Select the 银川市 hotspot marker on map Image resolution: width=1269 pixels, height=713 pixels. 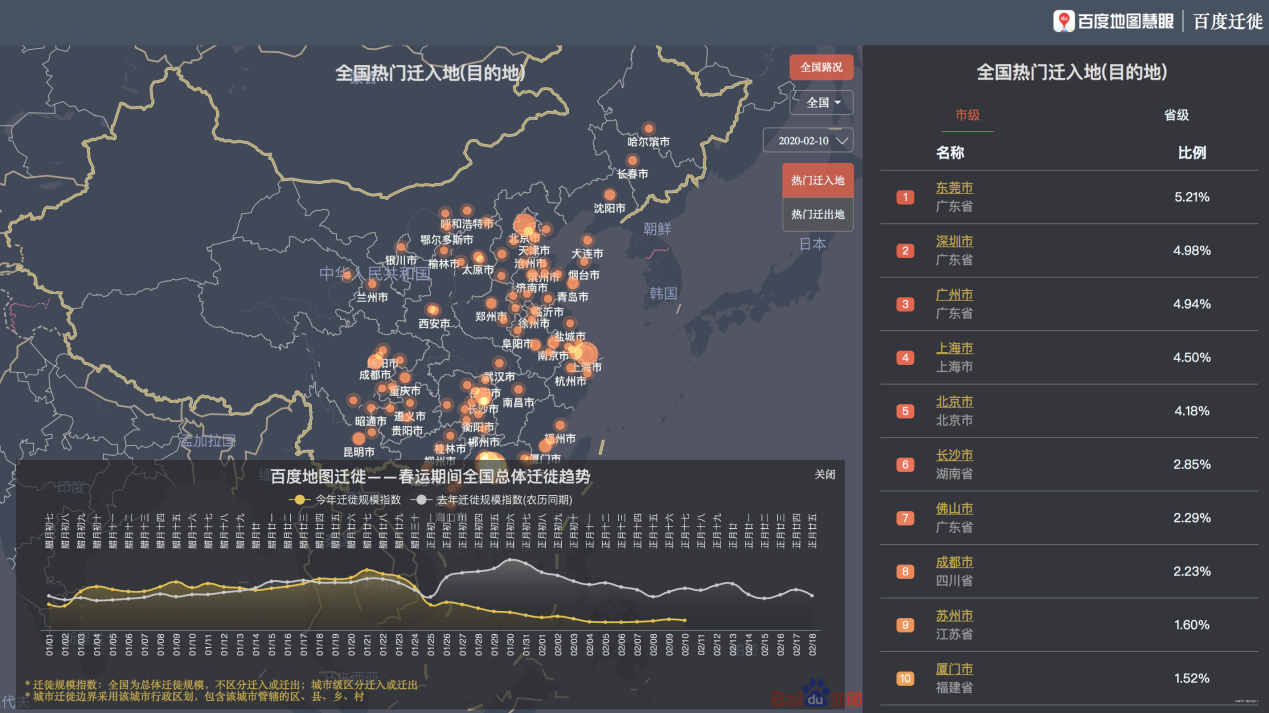coord(402,247)
